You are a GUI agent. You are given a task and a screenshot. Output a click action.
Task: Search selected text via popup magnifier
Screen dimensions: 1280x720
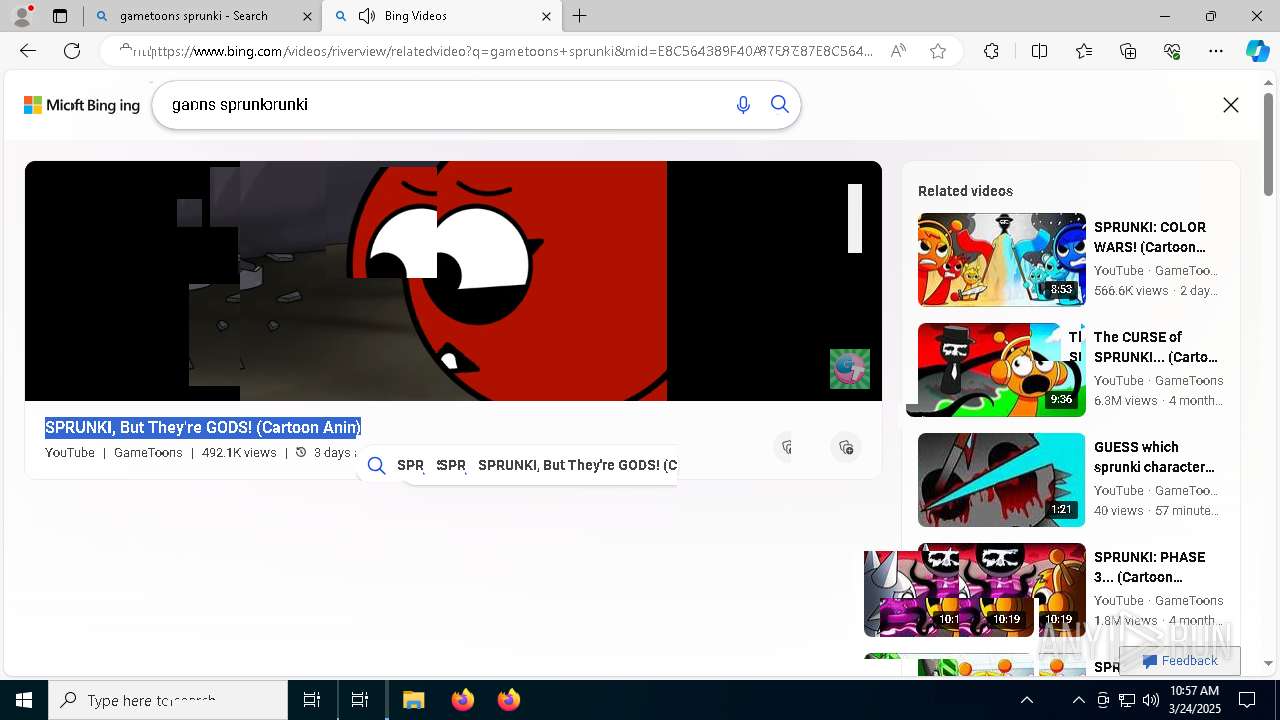(376, 465)
